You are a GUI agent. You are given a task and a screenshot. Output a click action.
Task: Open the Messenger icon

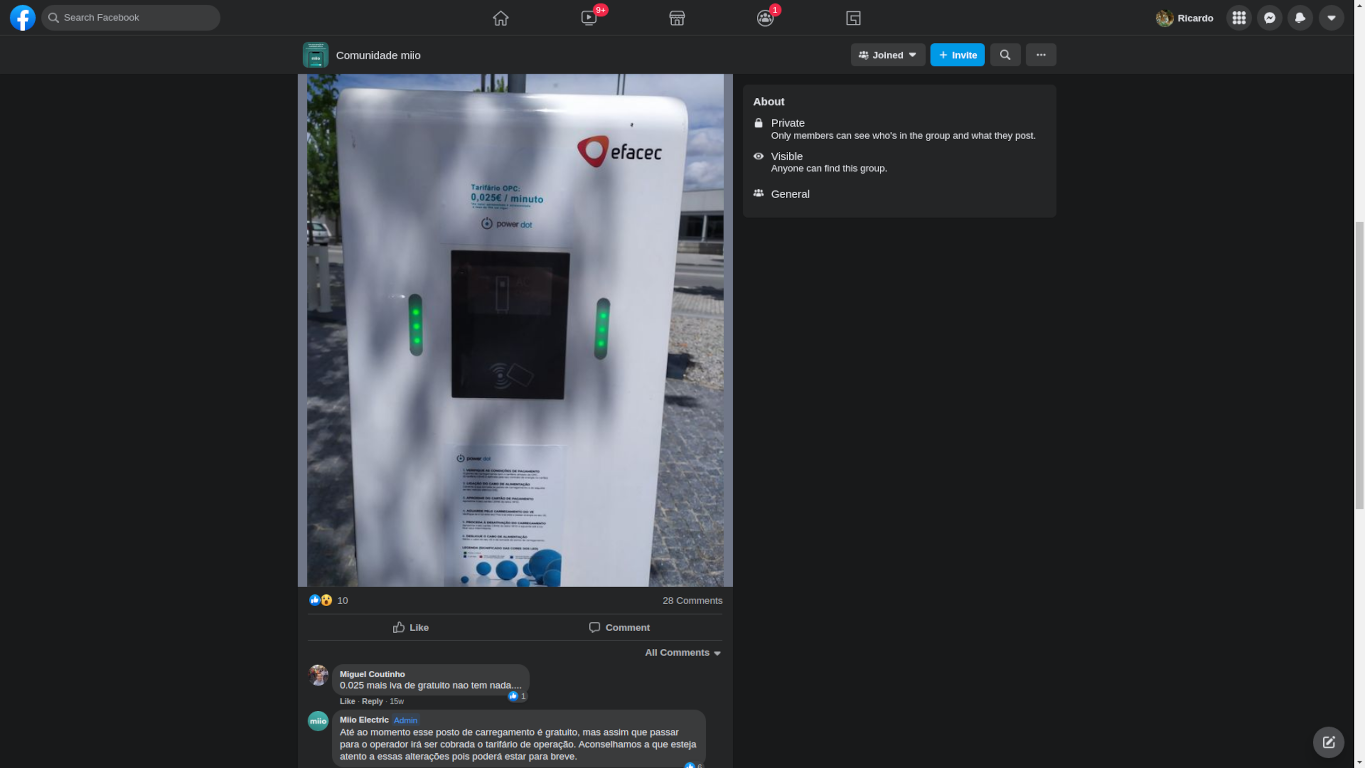(x=1269, y=18)
